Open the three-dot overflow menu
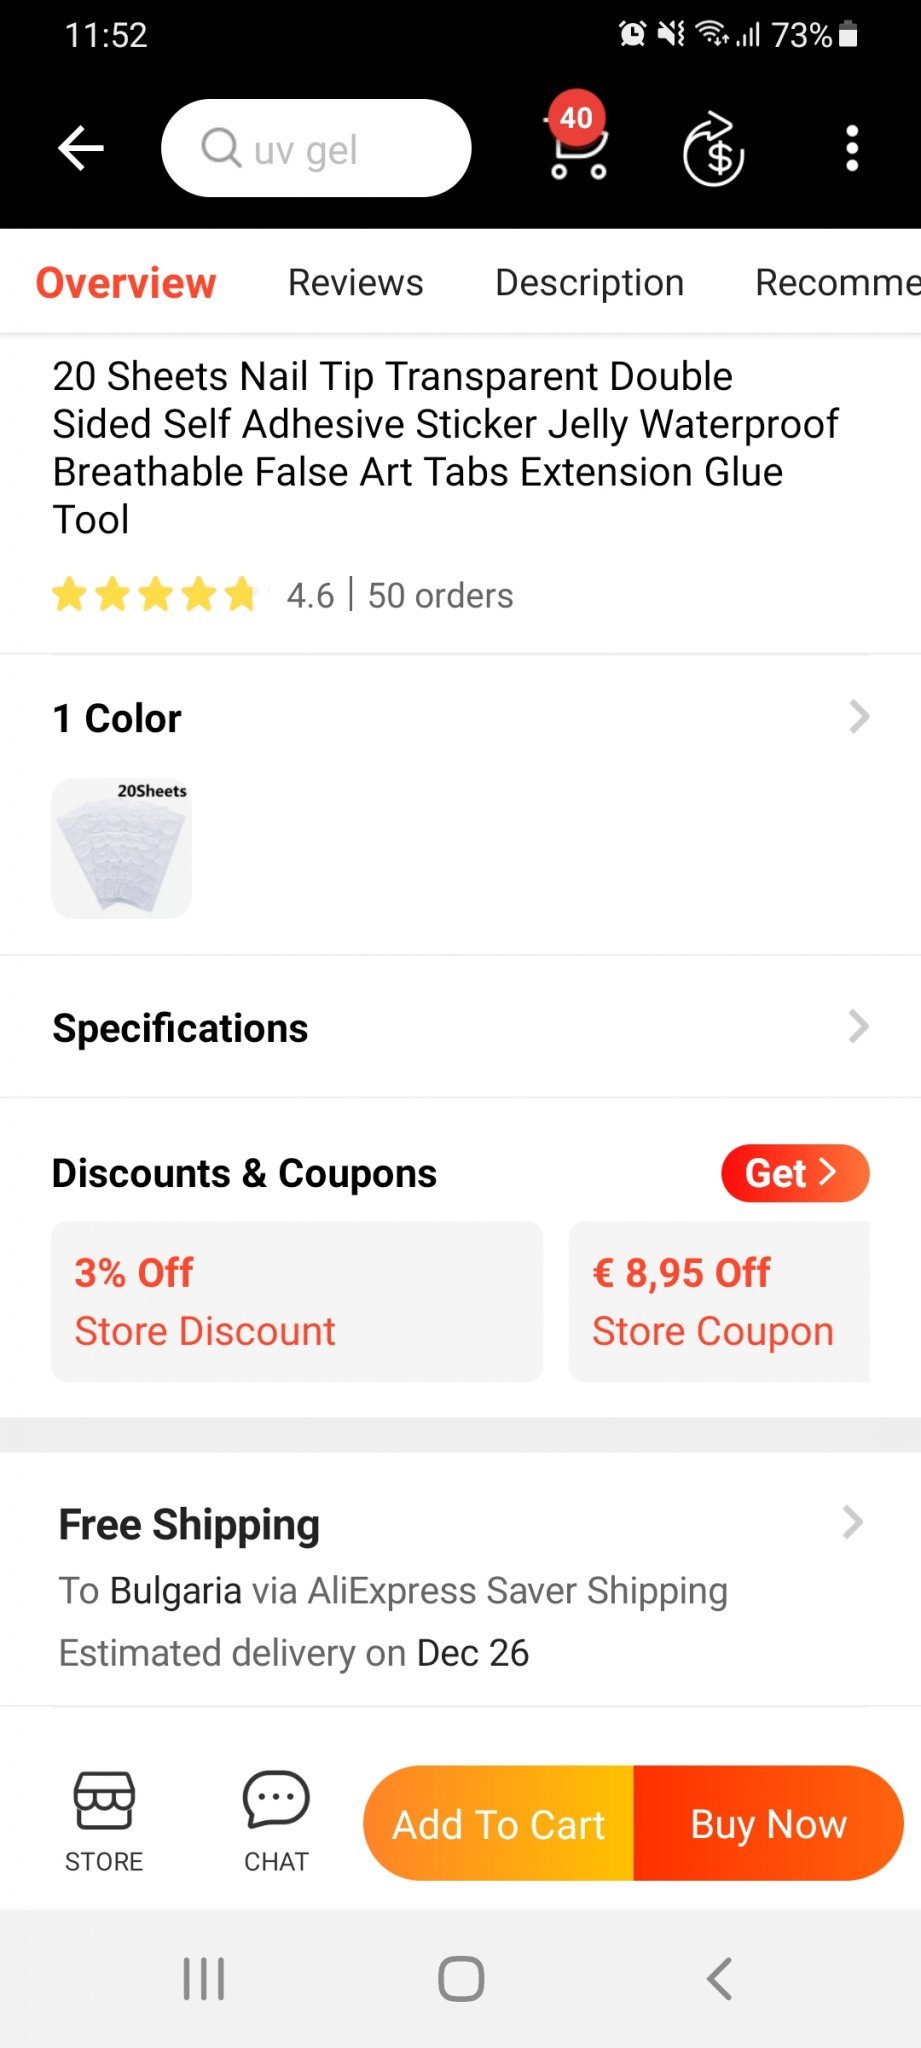This screenshot has width=921, height=2048. click(852, 149)
